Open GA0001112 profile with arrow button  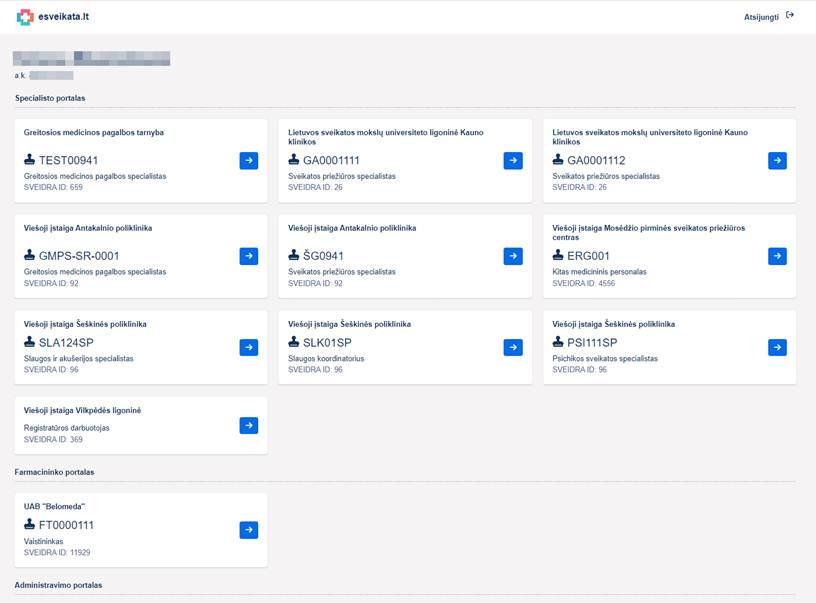777,161
